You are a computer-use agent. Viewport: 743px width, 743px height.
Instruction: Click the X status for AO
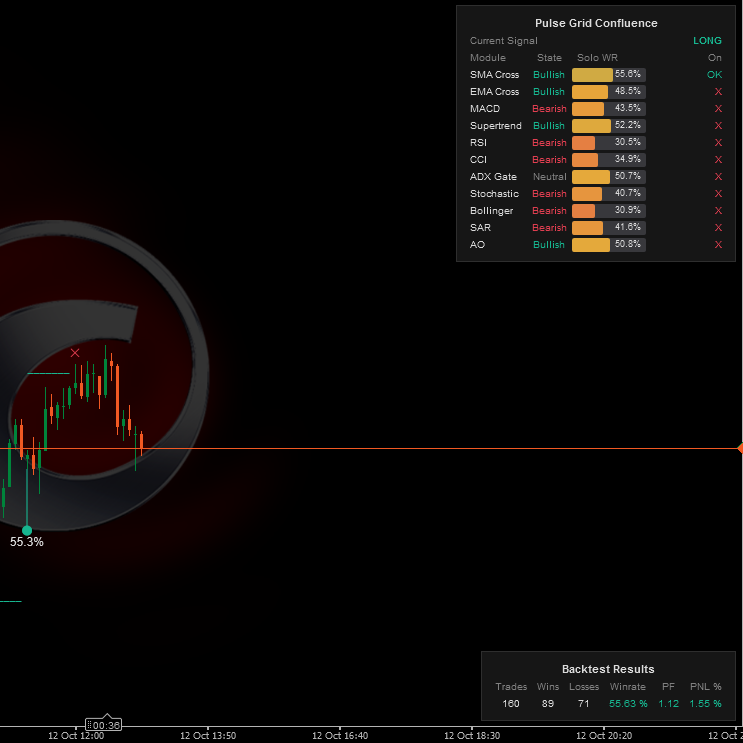tap(718, 245)
